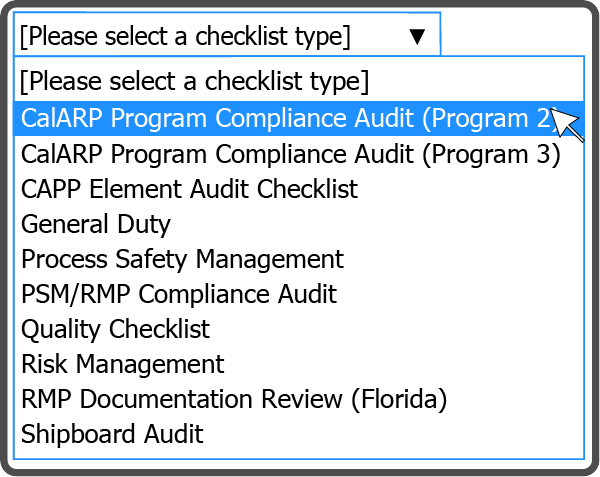Image resolution: width=600 pixels, height=477 pixels.
Task: Select Process Safety Management from list
Action: pos(299,259)
